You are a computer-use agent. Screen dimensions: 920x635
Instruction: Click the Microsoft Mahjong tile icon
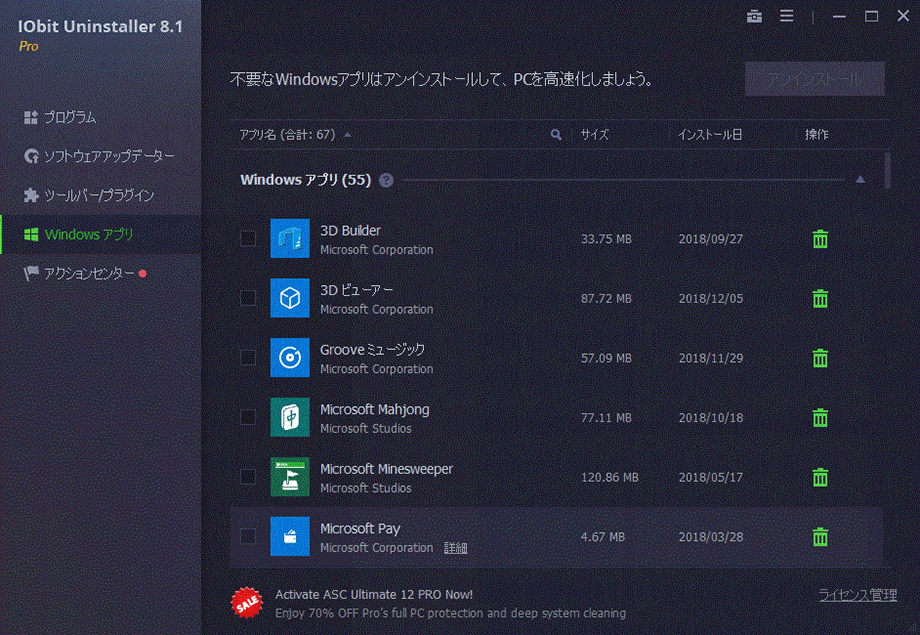pos(290,417)
